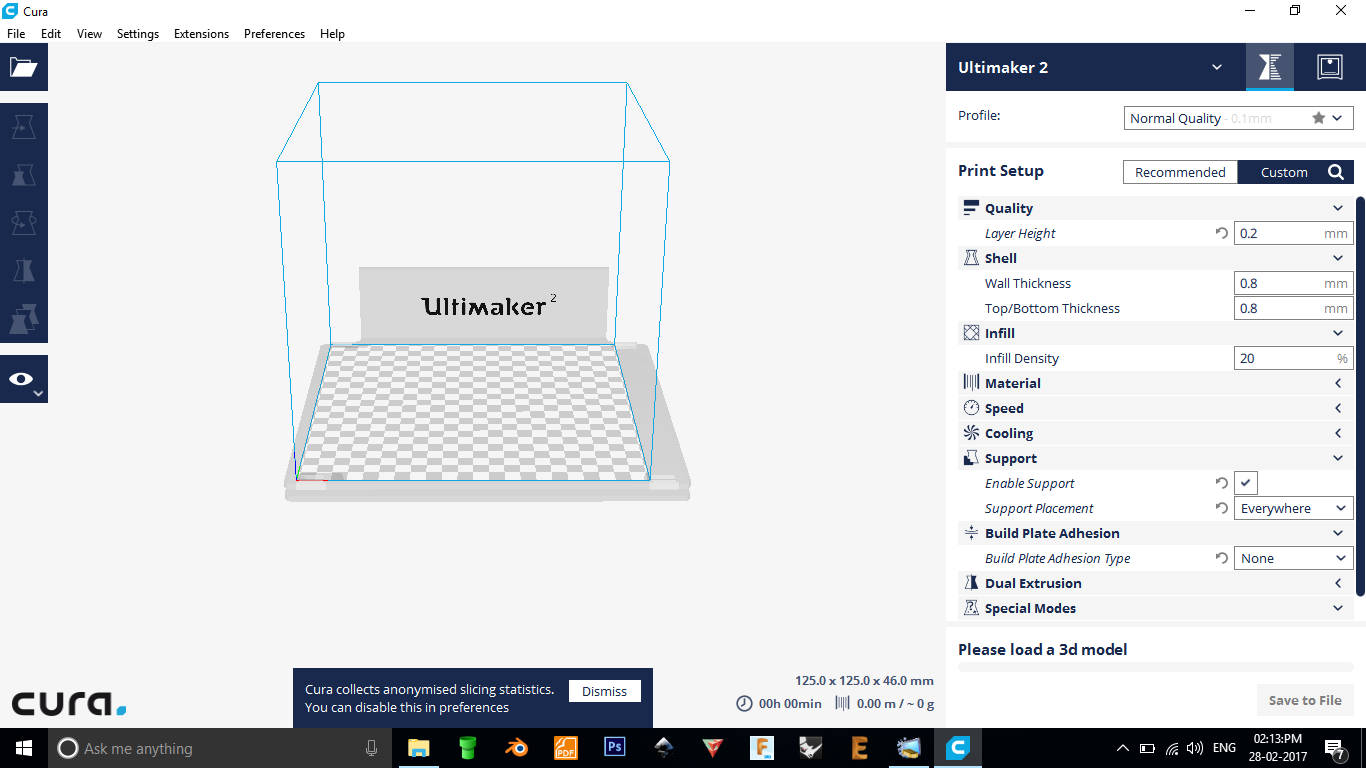
Task: Click the Ask me anything search box
Action: point(218,748)
